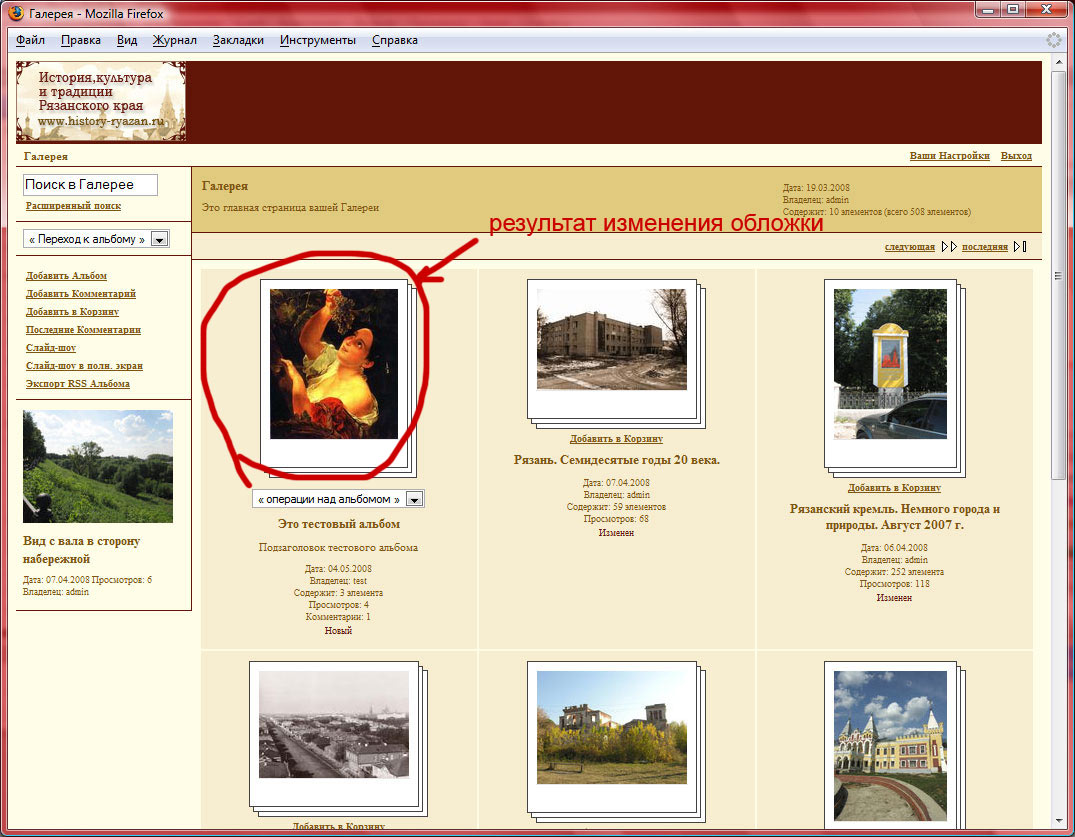Open test album painting cover thumbnail
The image size is (1075, 837).
click(x=334, y=364)
